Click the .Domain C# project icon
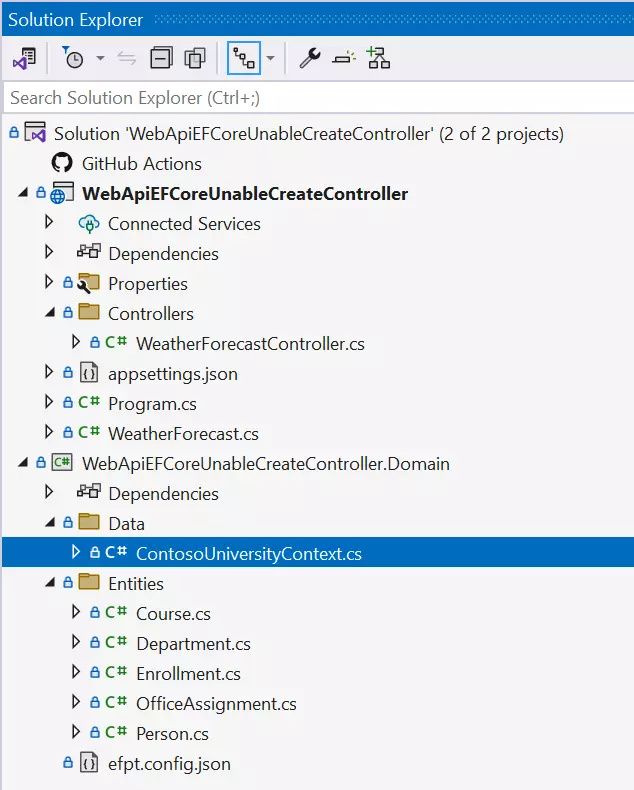This screenshot has width=634, height=790. point(62,463)
